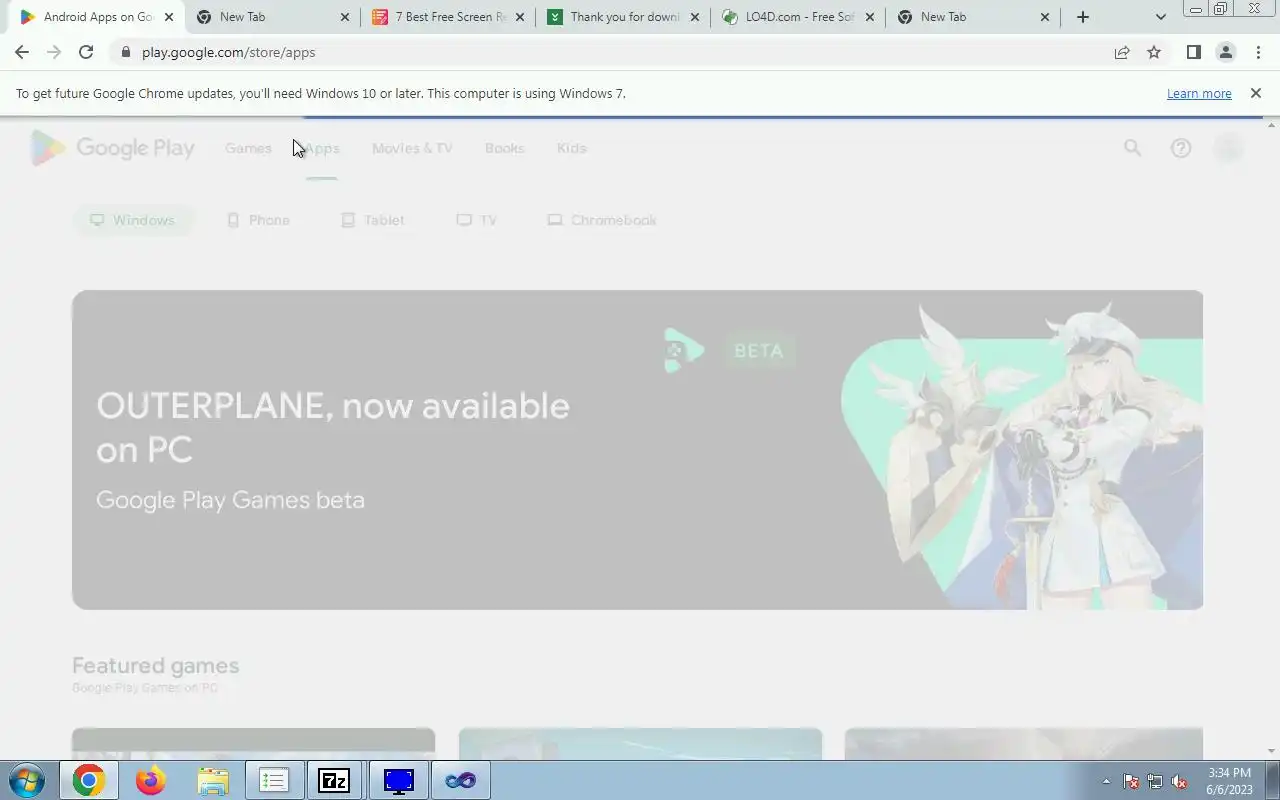Launch Firefox from the taskbar

[x=151, y=780]
